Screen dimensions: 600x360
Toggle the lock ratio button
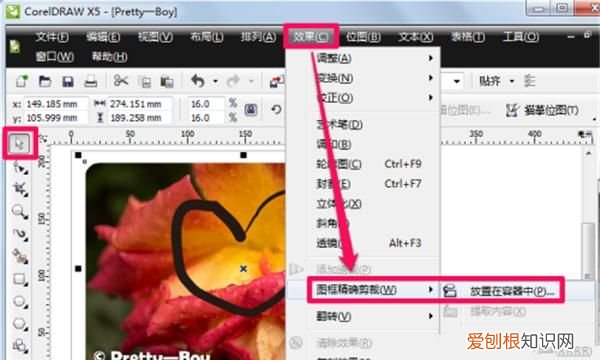[x=251, y=111]
